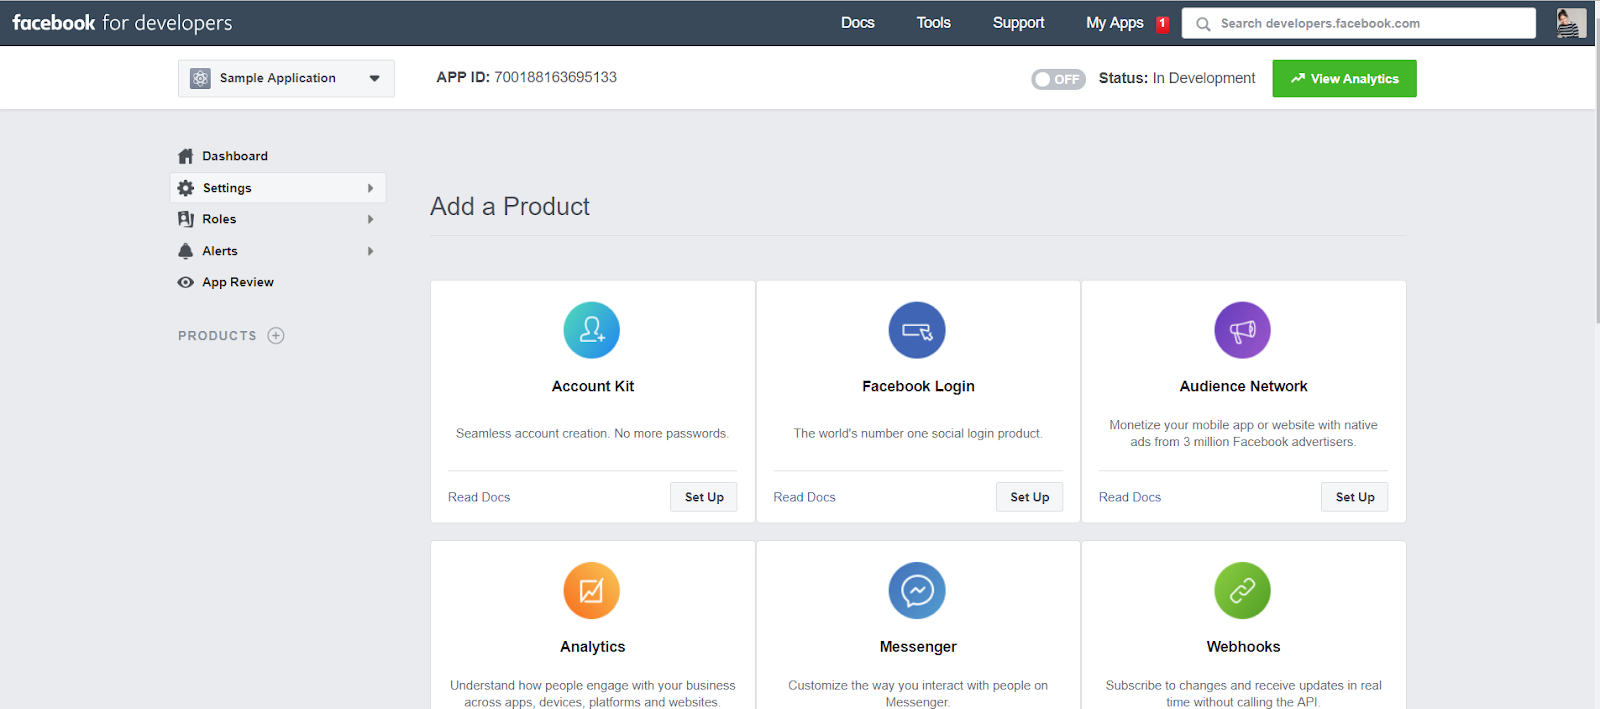Read Docs for Facebook Login
This screenshot has height=709, width=1600.
(x=804, y=497)
